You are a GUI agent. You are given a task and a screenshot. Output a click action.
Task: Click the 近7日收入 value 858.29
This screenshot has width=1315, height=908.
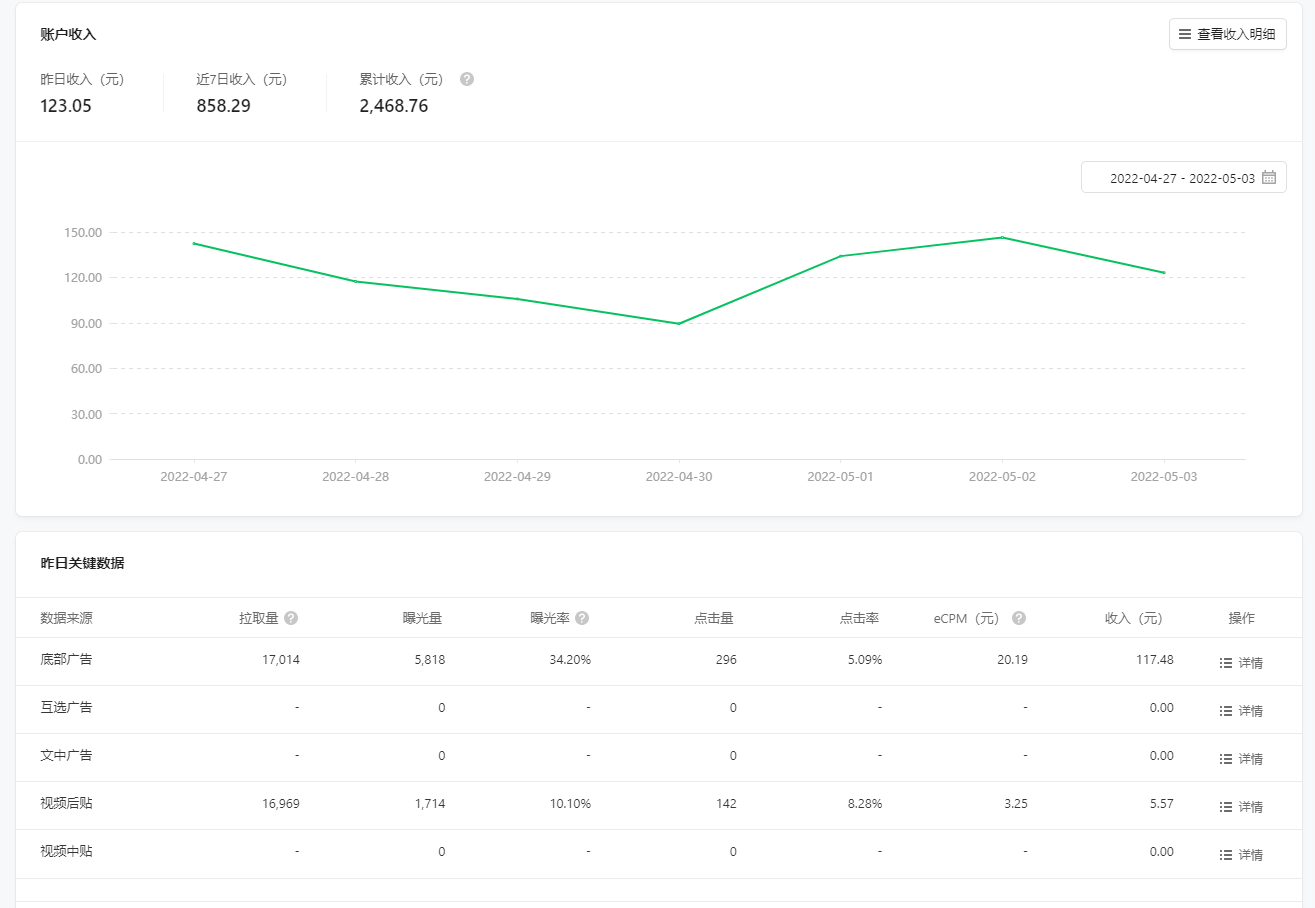point(223,106)
